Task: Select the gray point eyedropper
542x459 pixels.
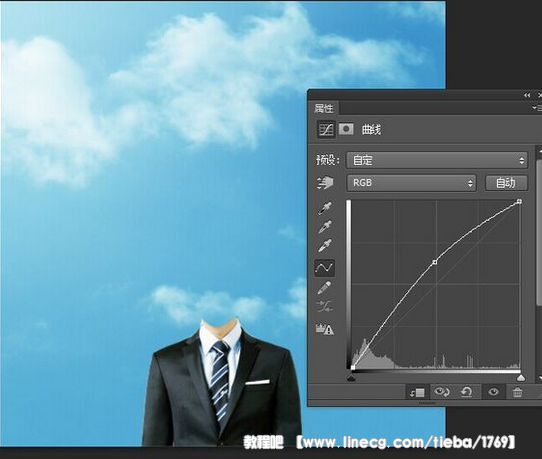Action: tap(325, 227)
